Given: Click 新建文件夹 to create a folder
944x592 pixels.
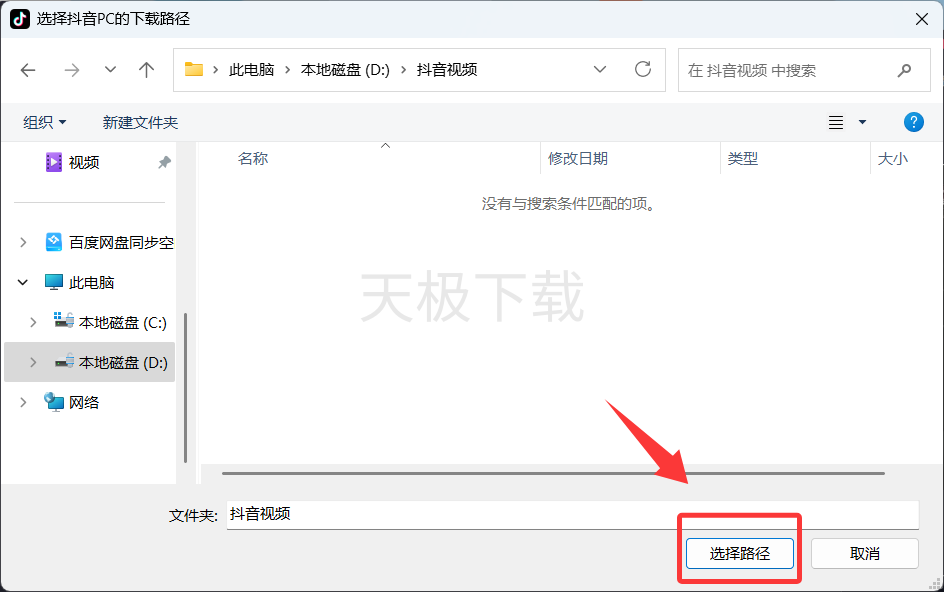Looking at the screenshot, I should [x=140, y=122].
